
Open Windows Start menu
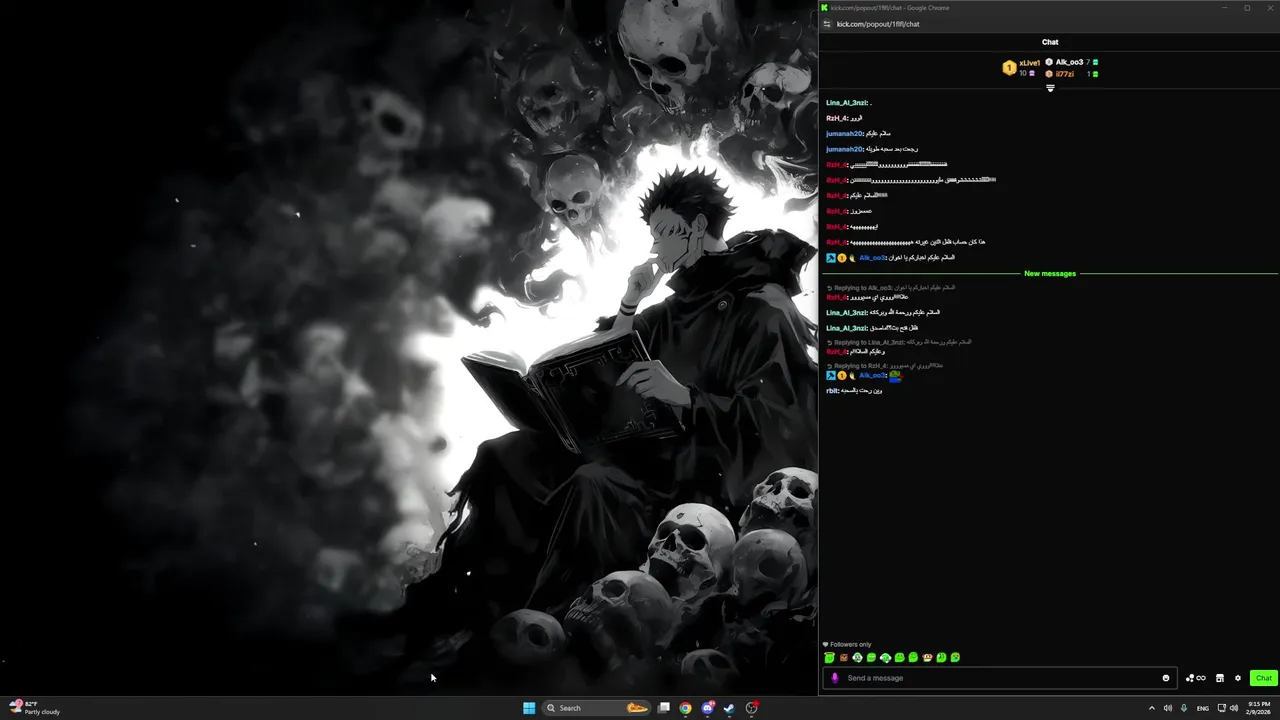529,708
